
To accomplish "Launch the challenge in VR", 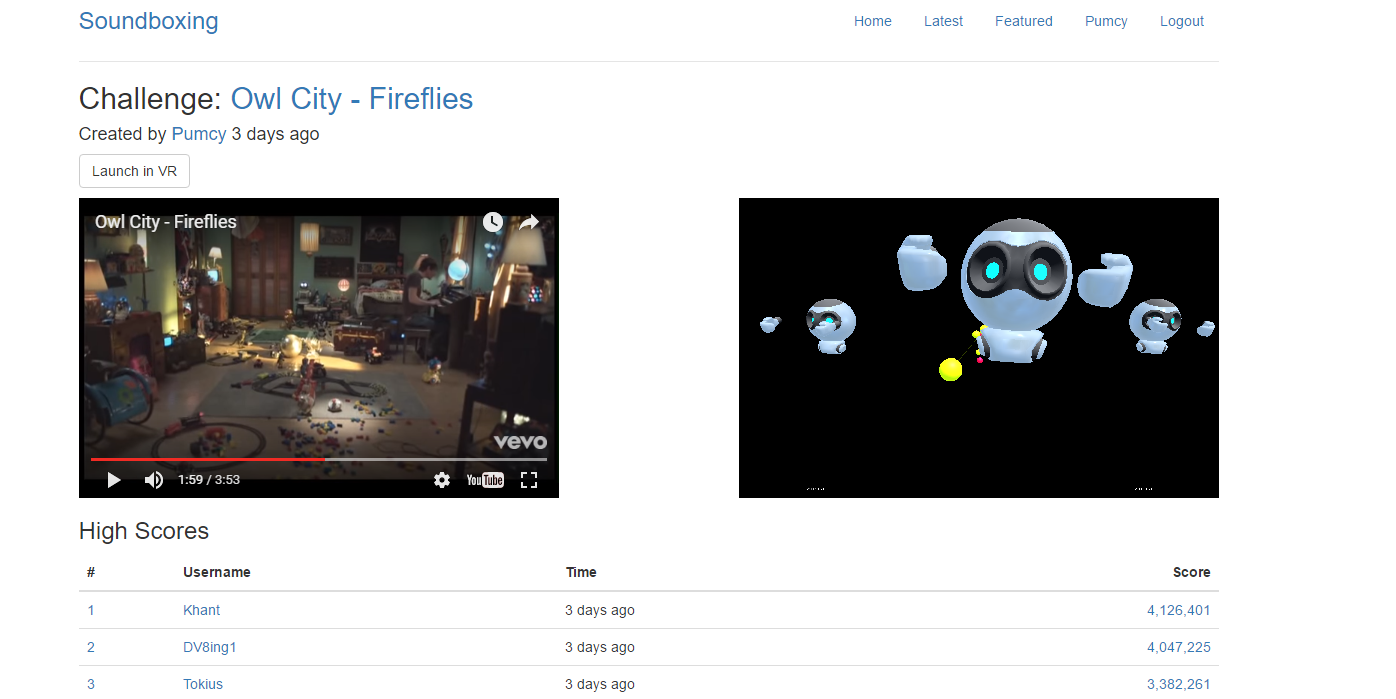I will 134,171.
